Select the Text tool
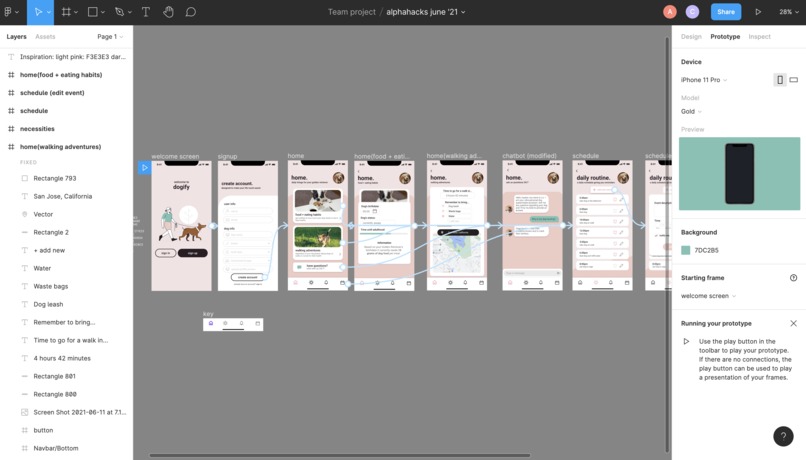The height and width of the screenshot is (460, 806). point(145,12)
